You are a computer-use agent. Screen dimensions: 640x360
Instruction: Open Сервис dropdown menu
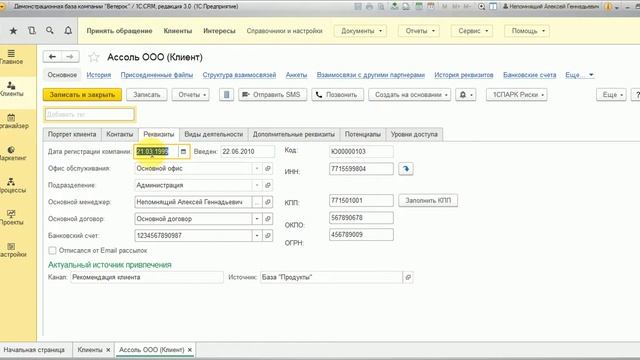[472, 31]
